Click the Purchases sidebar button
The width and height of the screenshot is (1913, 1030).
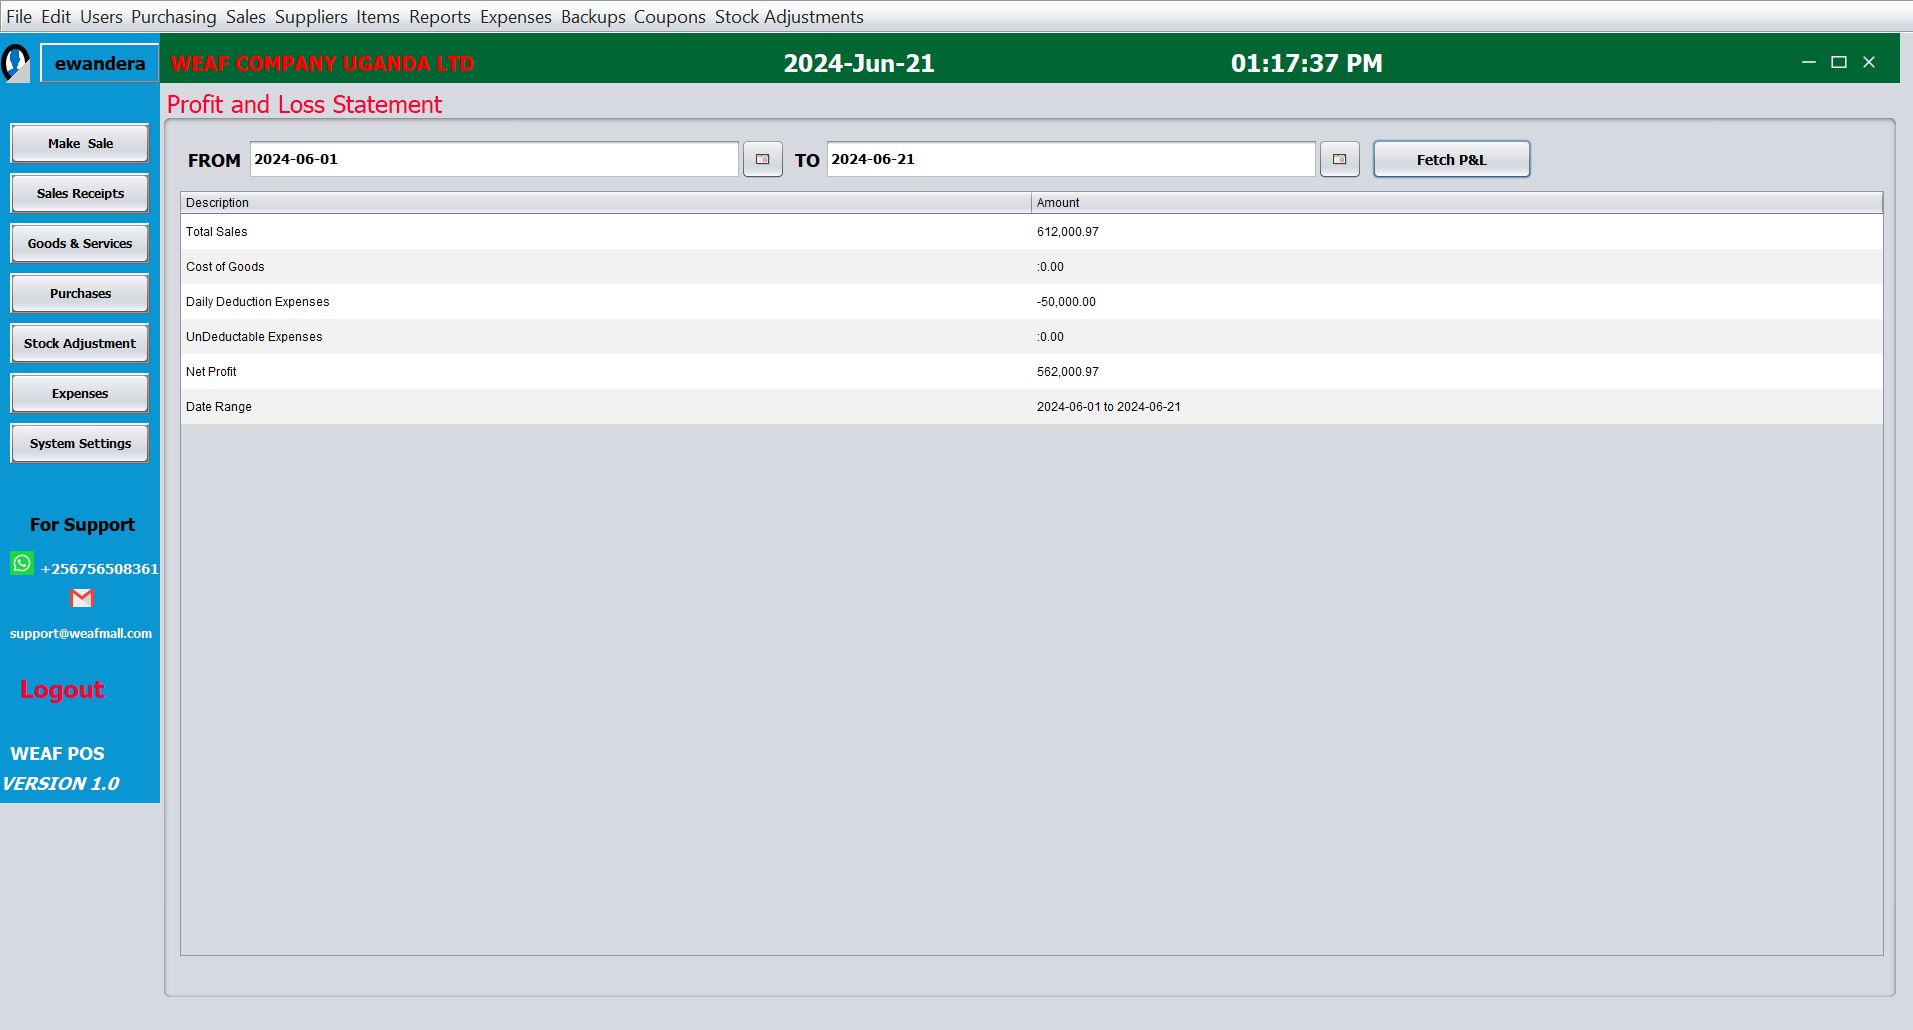click(x=80, y=293)
